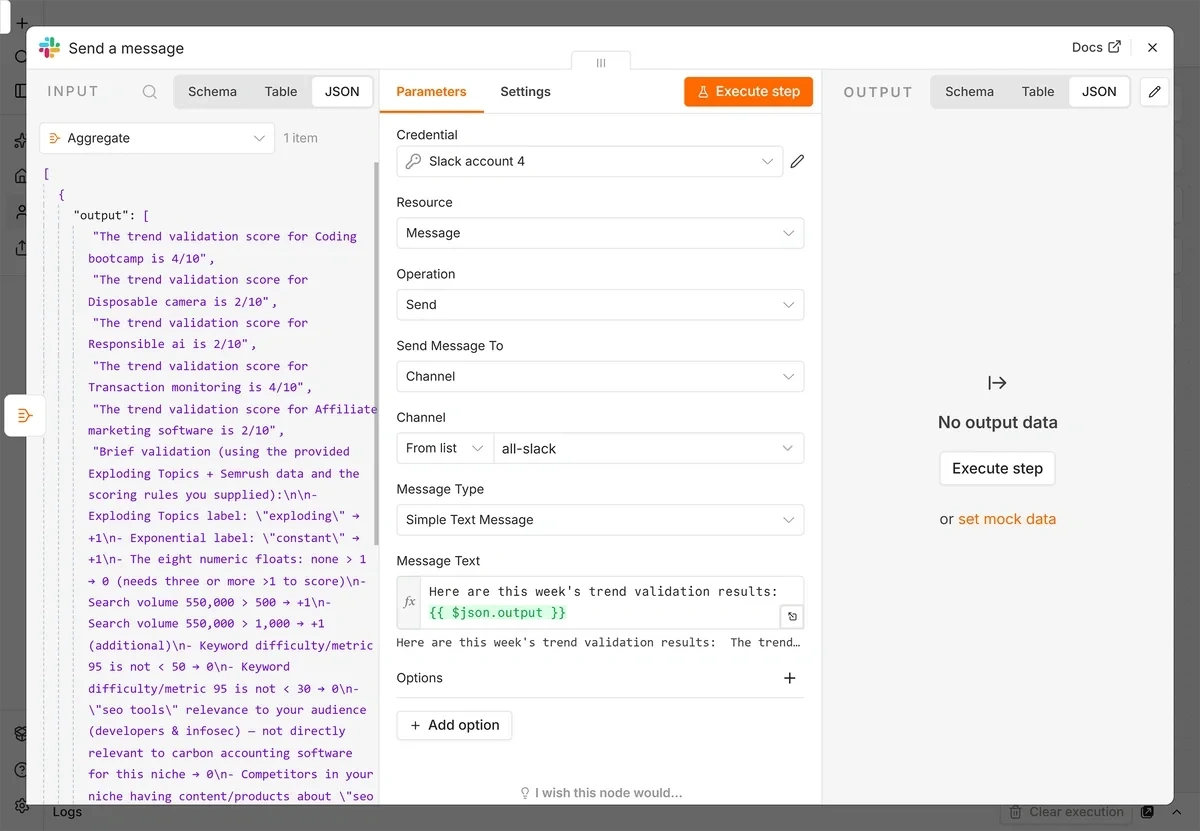1200x831 pixels.
Task: Click the input panel search icon
Action: 150,92
